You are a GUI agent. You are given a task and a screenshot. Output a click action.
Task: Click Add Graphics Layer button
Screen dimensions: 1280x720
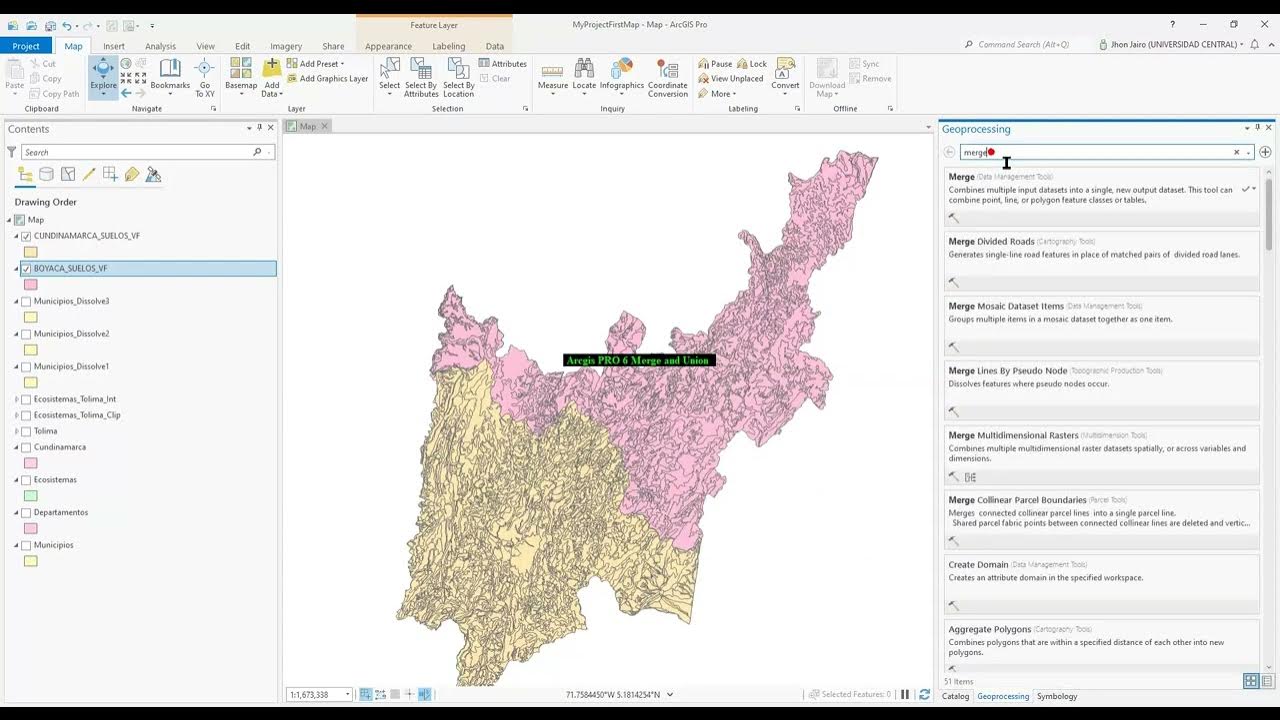point(328,78)
